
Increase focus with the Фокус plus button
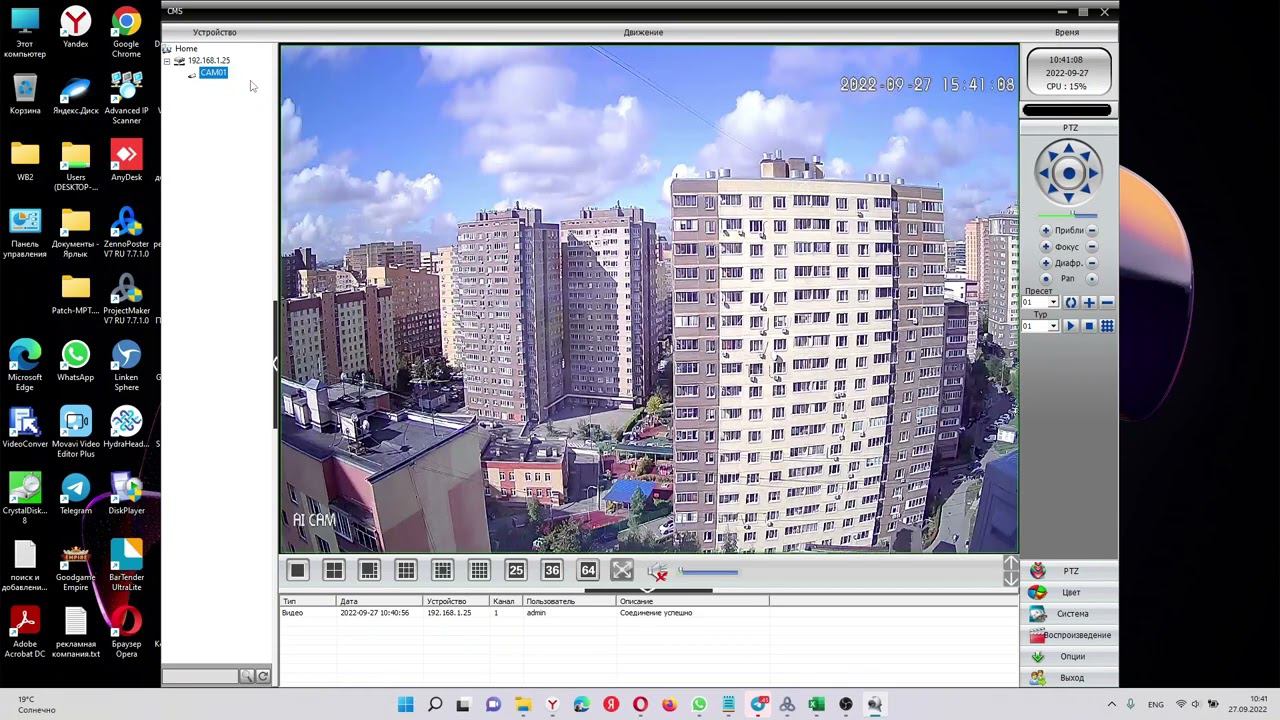coord(1046,247)
